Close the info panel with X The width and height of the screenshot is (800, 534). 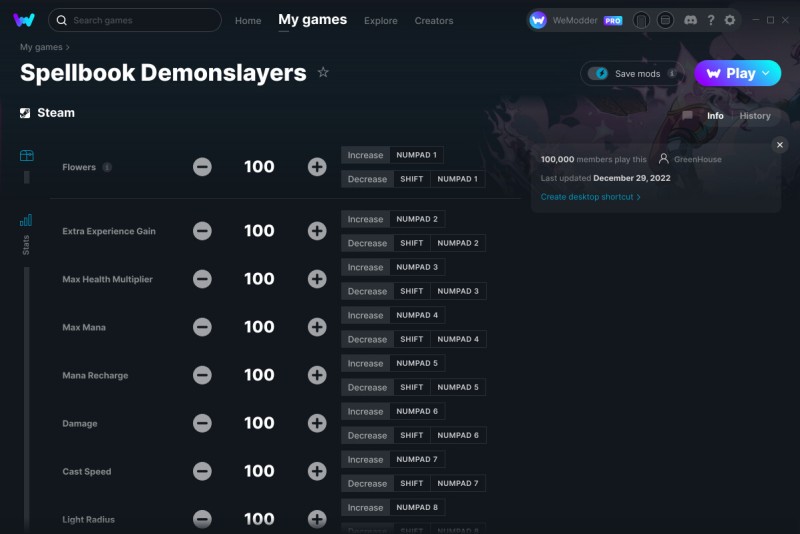pyautogui.click(x=780, y=145)
